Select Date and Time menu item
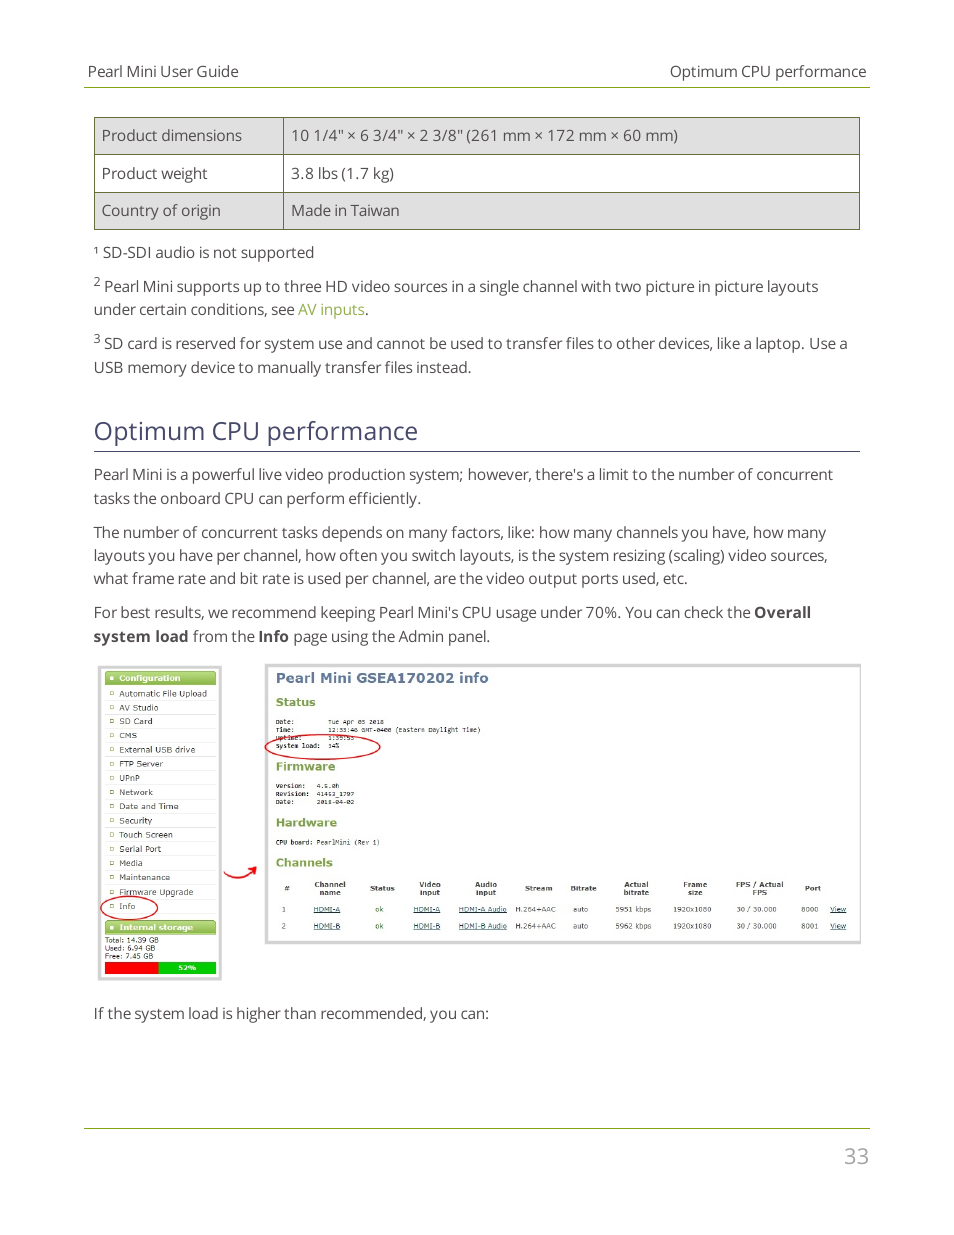The width and height of the screenshot is (954, 1235). [149, 806]
